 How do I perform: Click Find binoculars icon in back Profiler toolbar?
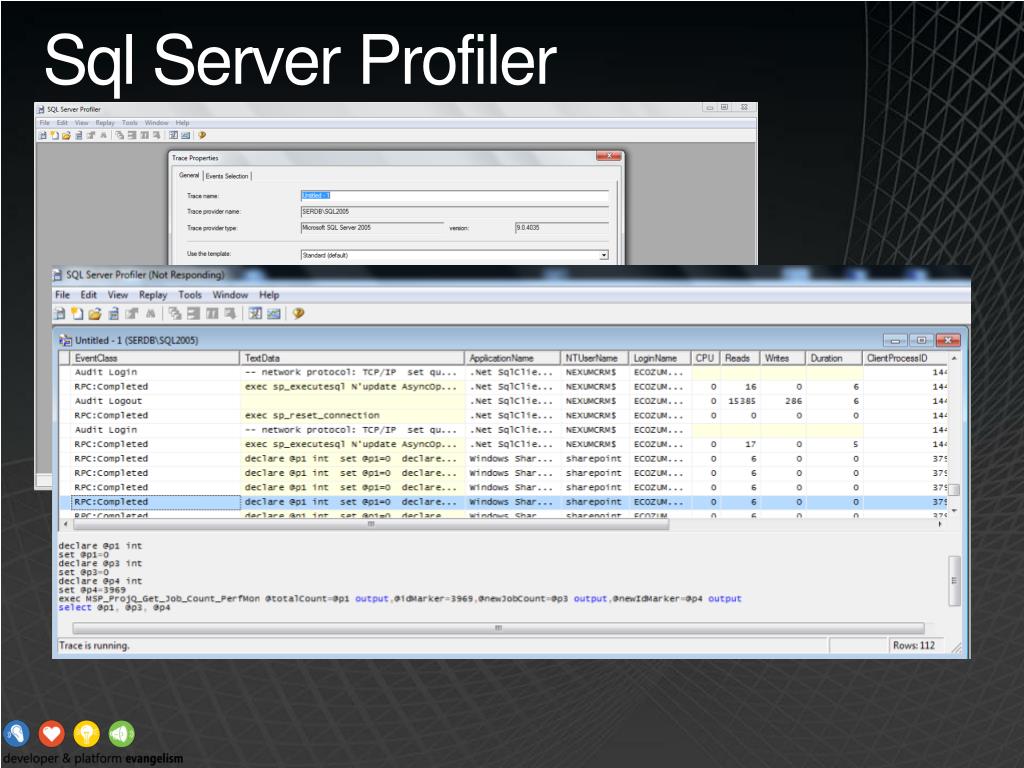104,135
